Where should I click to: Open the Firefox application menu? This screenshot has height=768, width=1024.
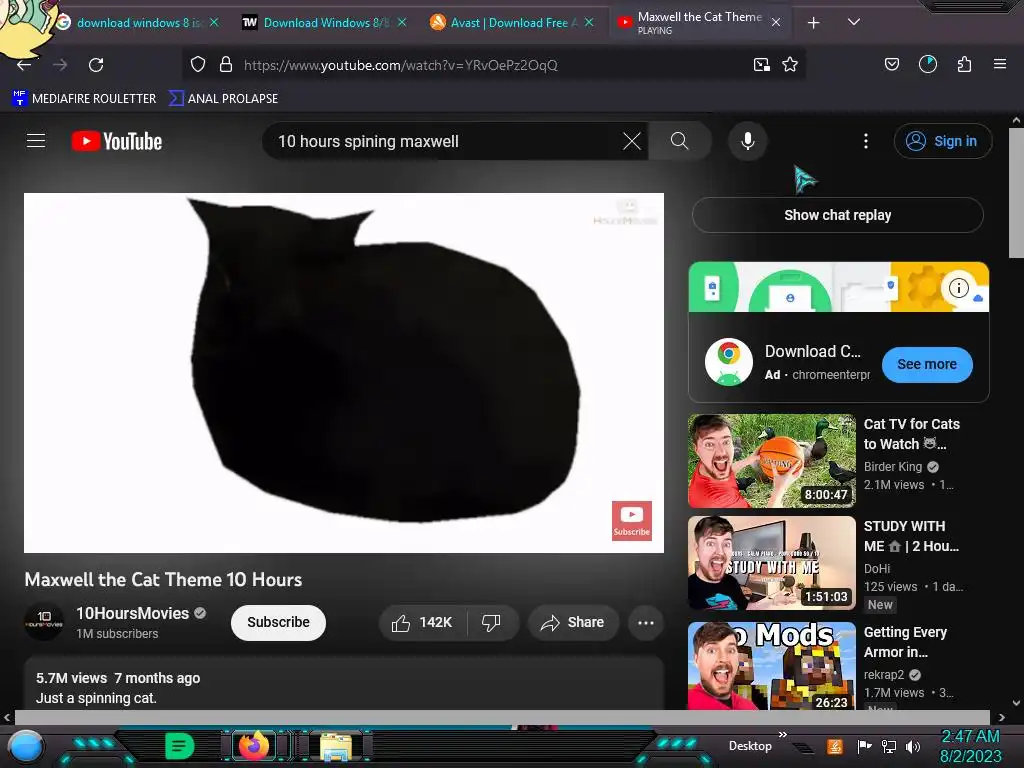[x=1000, y=64]
